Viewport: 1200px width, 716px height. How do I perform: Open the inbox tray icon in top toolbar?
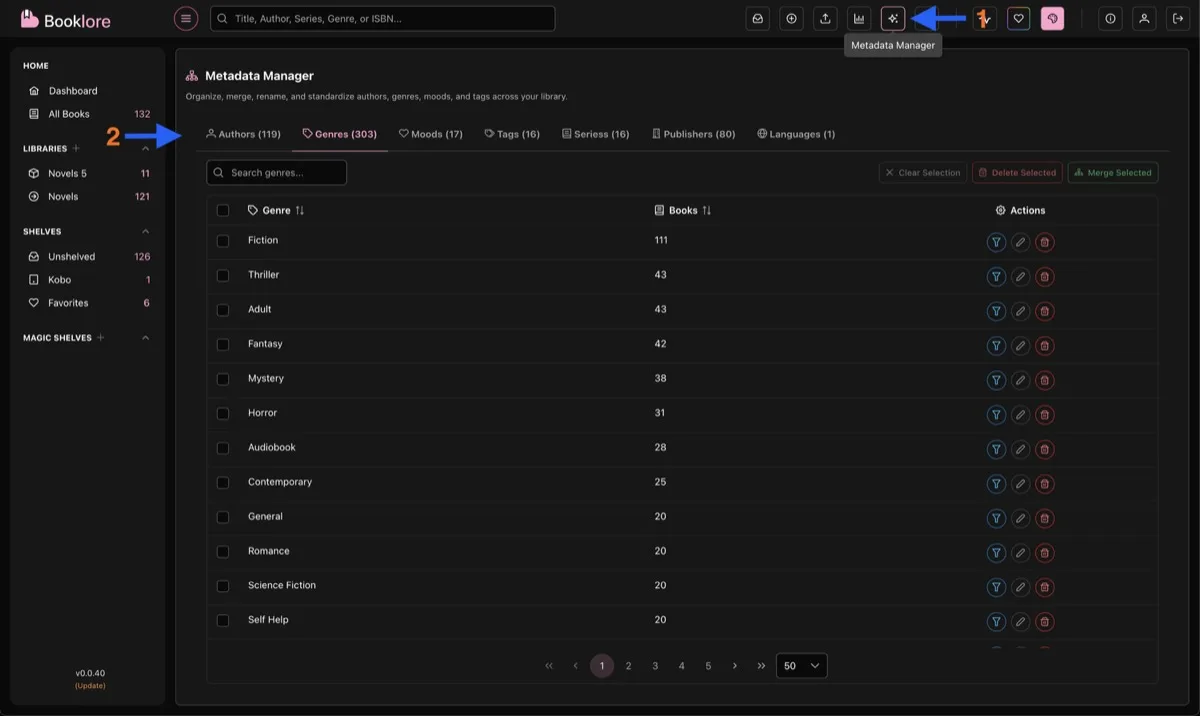coord(758,18)
